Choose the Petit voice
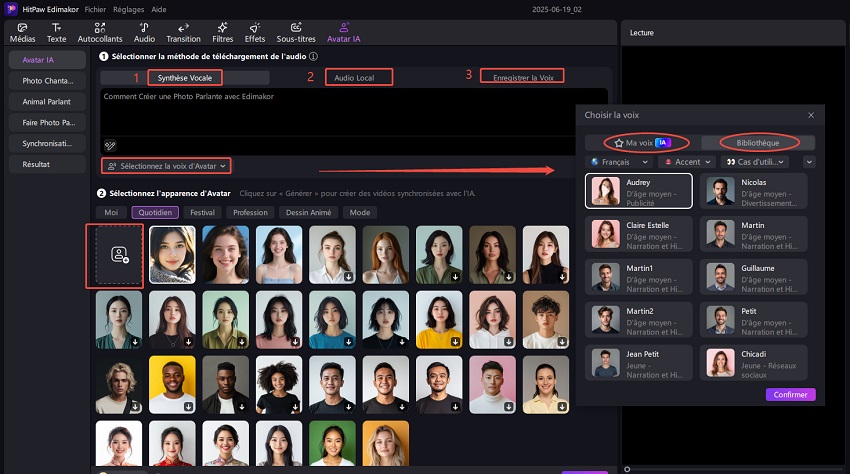The width and height of the screenshot is (850, 474). 754,319
